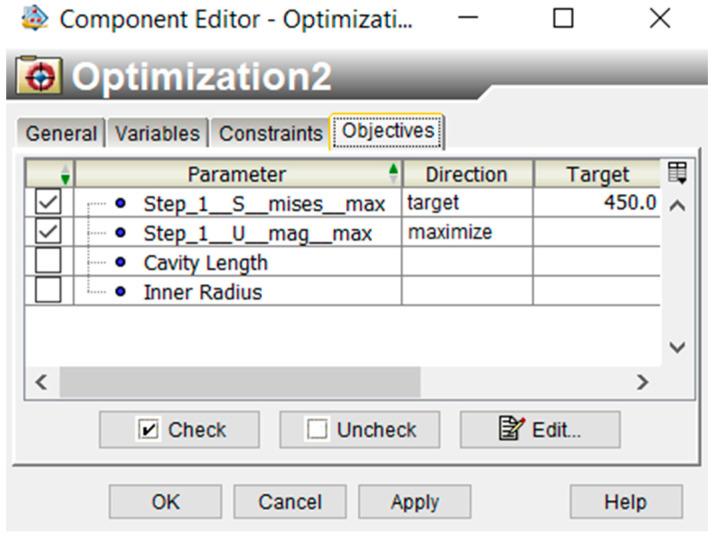Uncheck the Step_1__U__mag__max objective checkbox

(x=47, y=233)
